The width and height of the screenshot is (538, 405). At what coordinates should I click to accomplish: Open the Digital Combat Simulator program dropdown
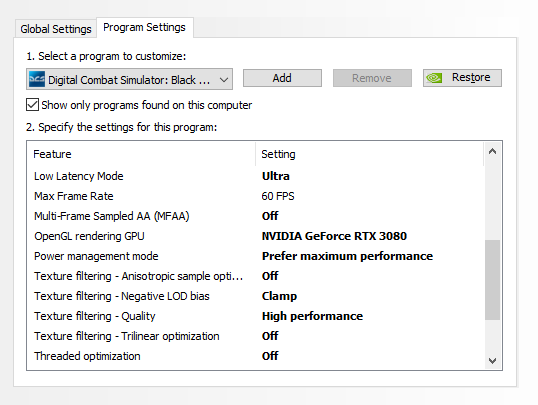point(129,79)
